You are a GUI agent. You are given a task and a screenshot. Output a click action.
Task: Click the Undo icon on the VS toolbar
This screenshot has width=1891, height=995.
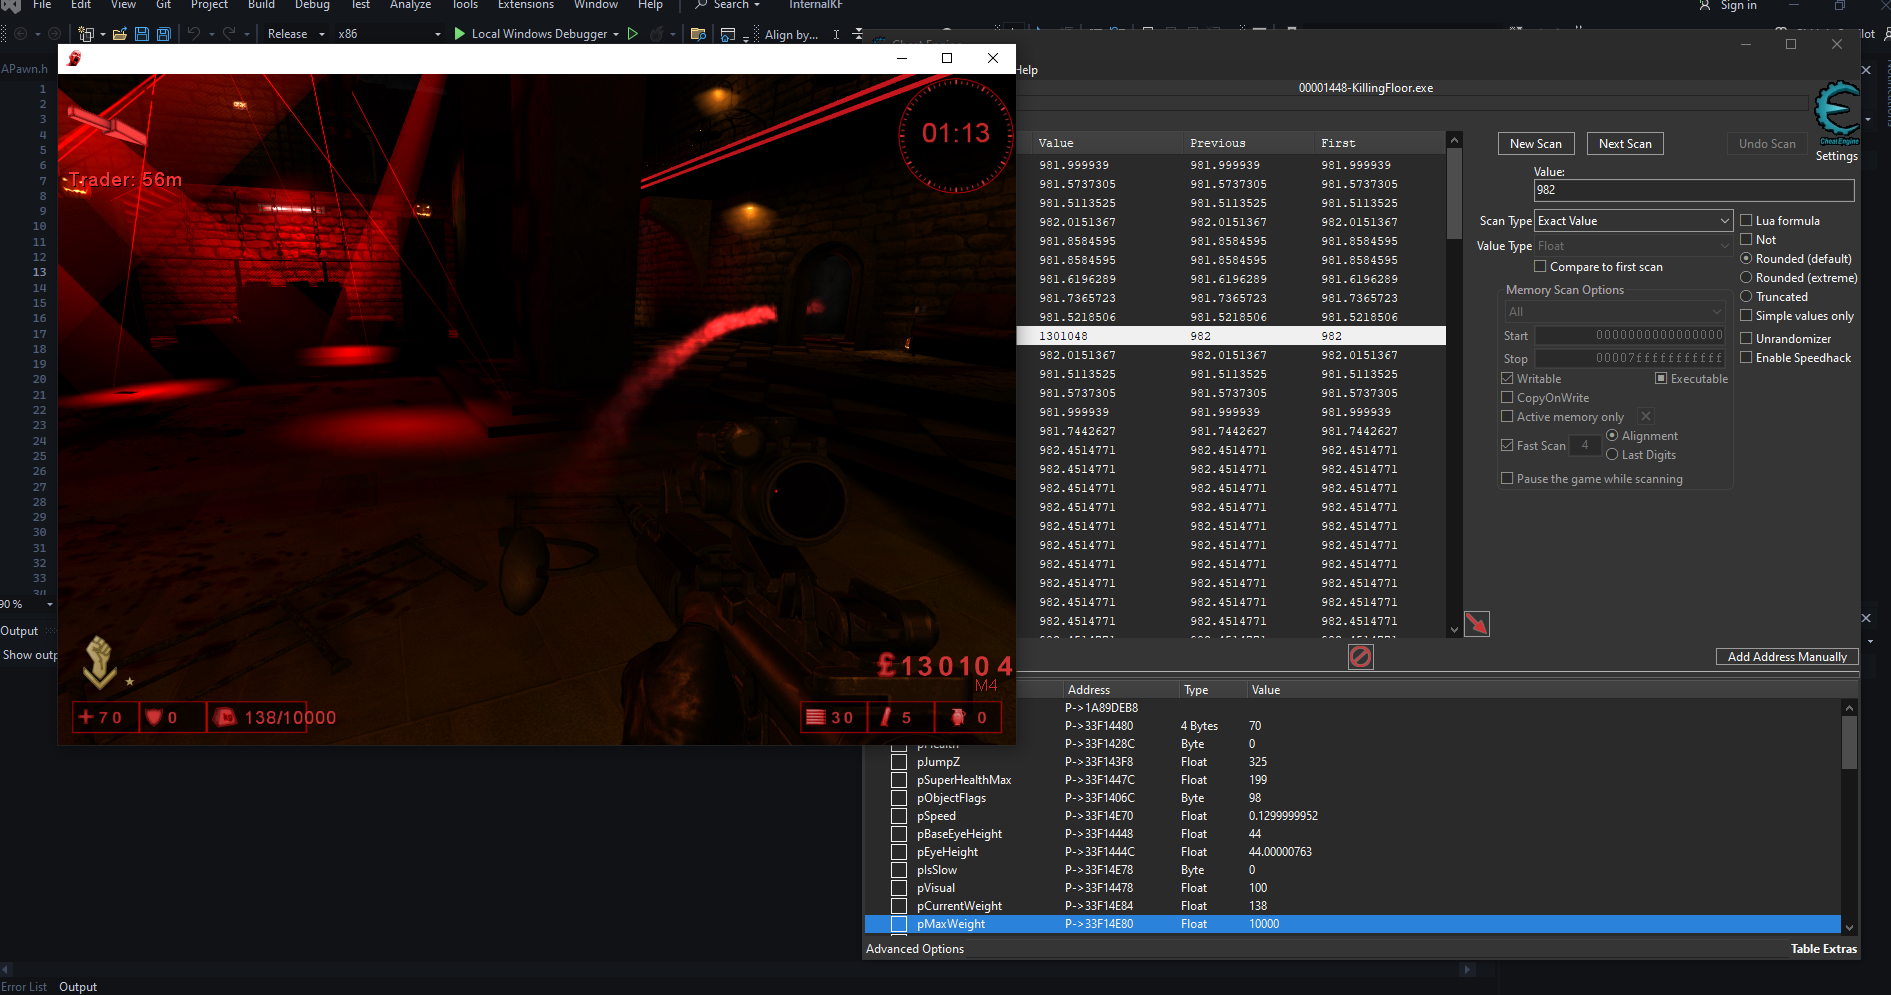point(194,33)
